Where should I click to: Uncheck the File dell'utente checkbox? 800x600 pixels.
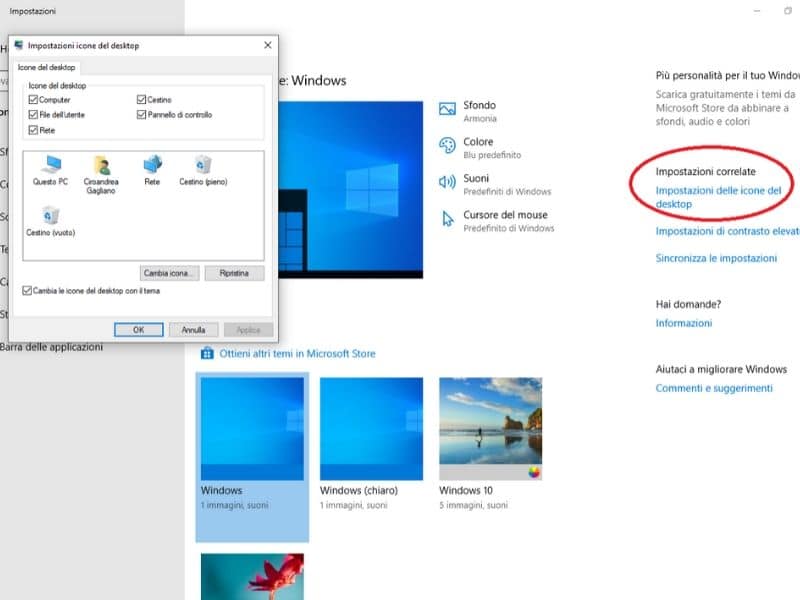pos(33,114)
